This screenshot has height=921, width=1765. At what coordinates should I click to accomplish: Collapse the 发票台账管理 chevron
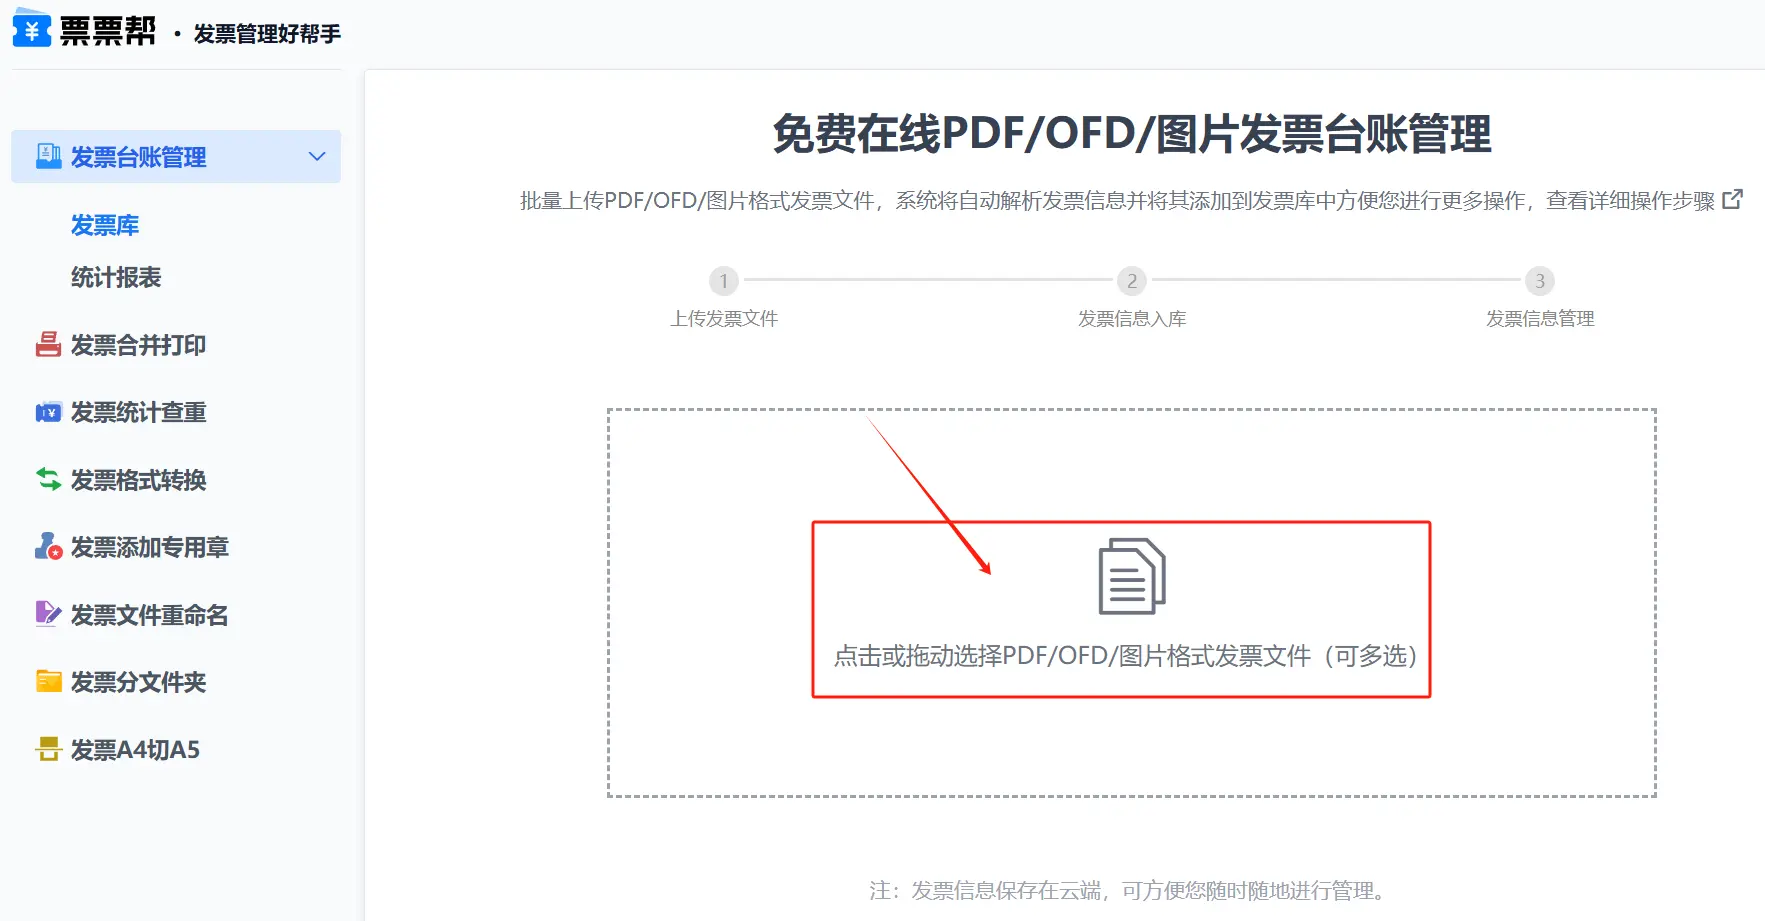pos(317,156)
